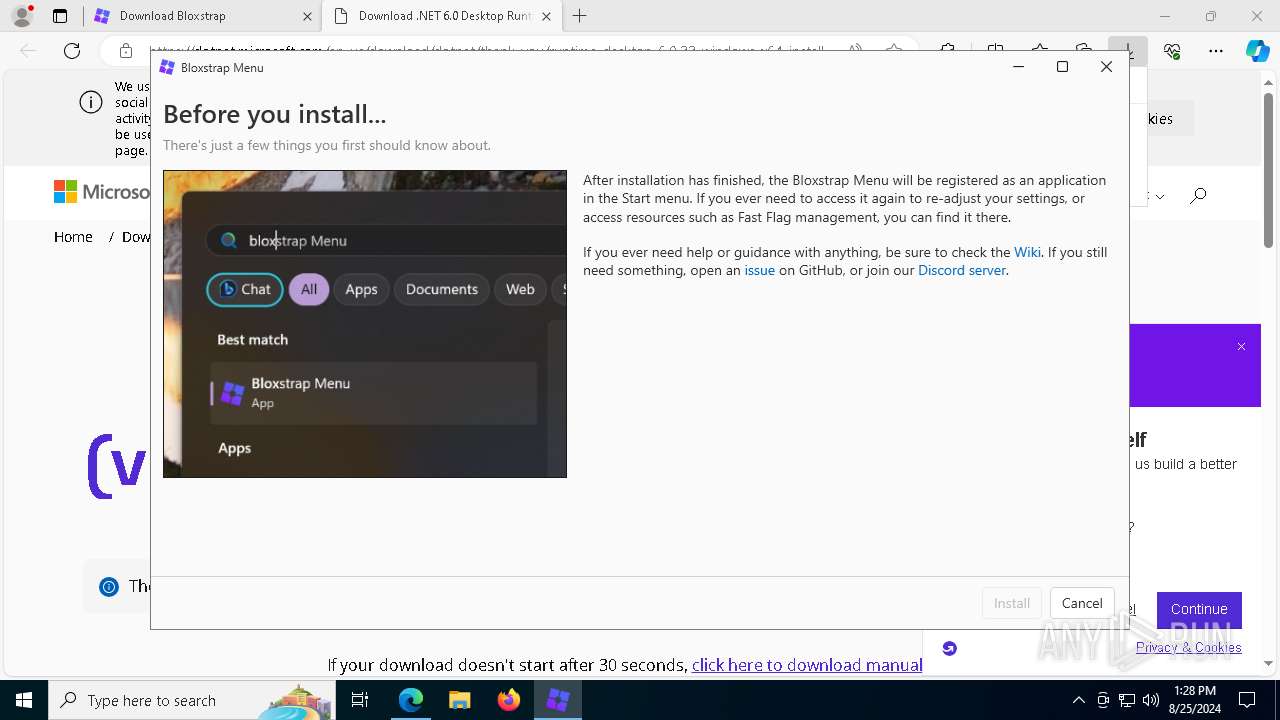Click Bloxstrap icon on the taskbar

pos(558,700)
